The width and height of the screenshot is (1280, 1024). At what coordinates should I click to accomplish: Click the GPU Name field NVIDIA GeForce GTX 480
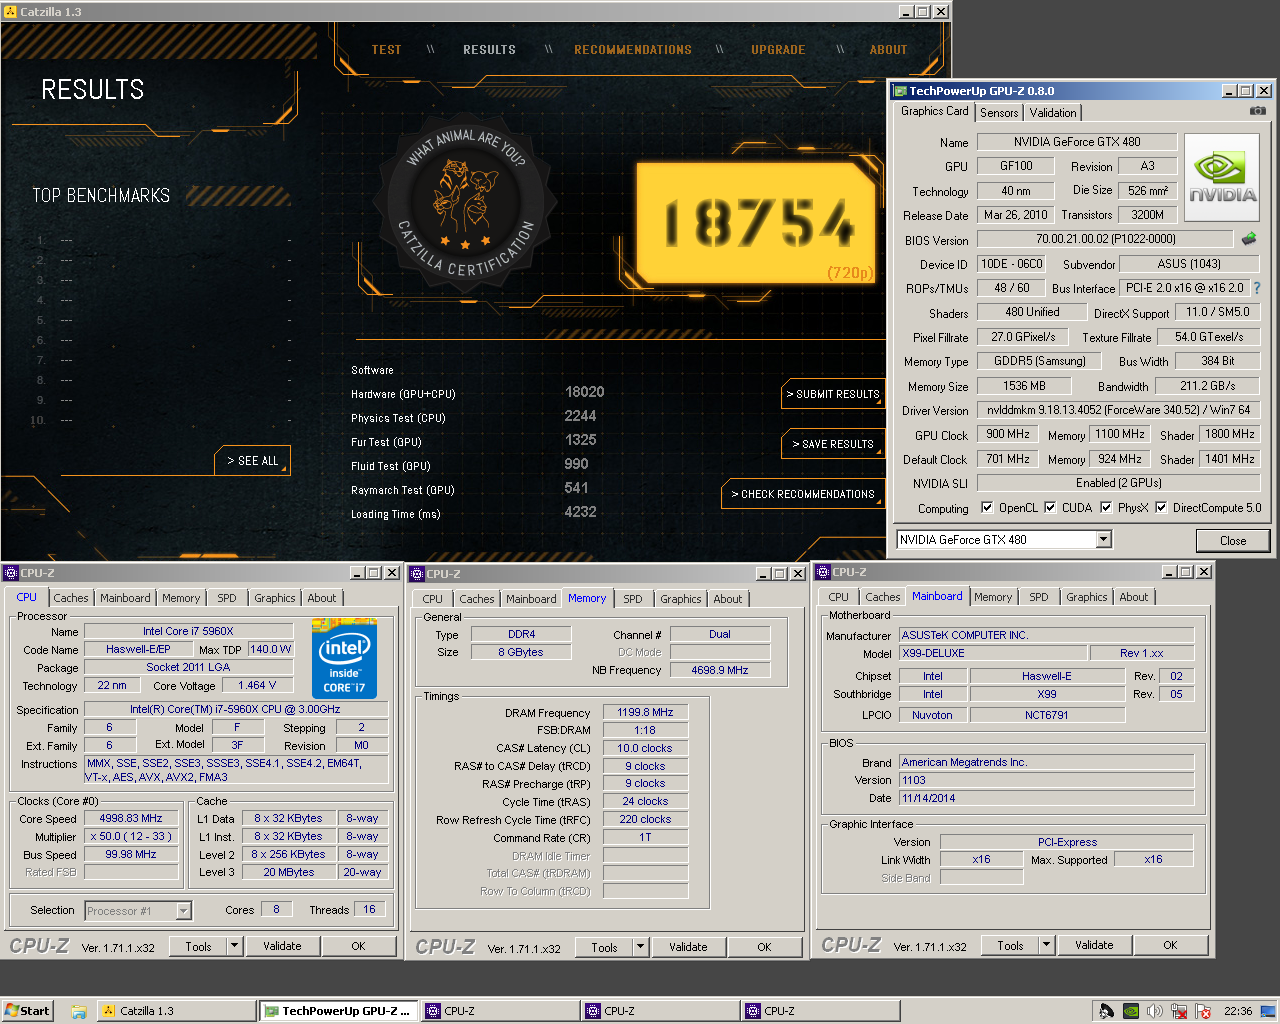1077,142
